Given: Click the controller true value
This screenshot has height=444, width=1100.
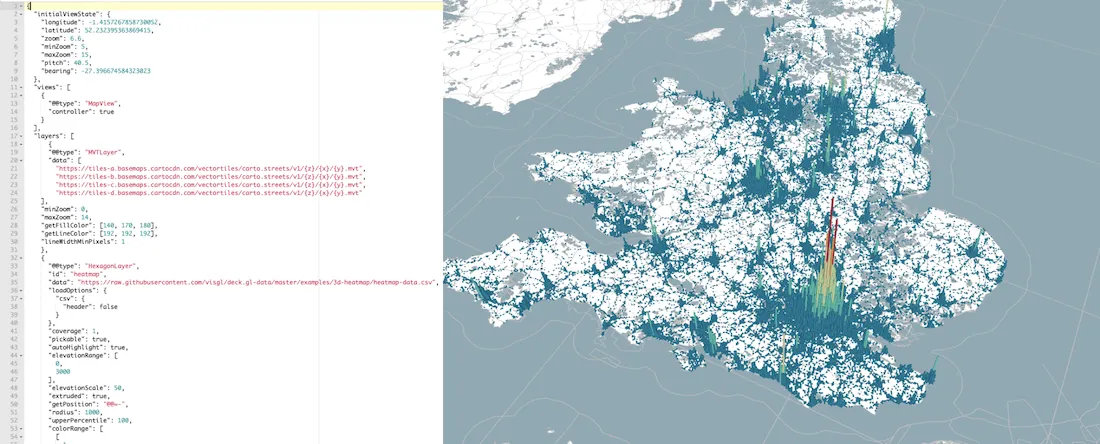Looking at the screenshot, I should (x=107, y=112).
